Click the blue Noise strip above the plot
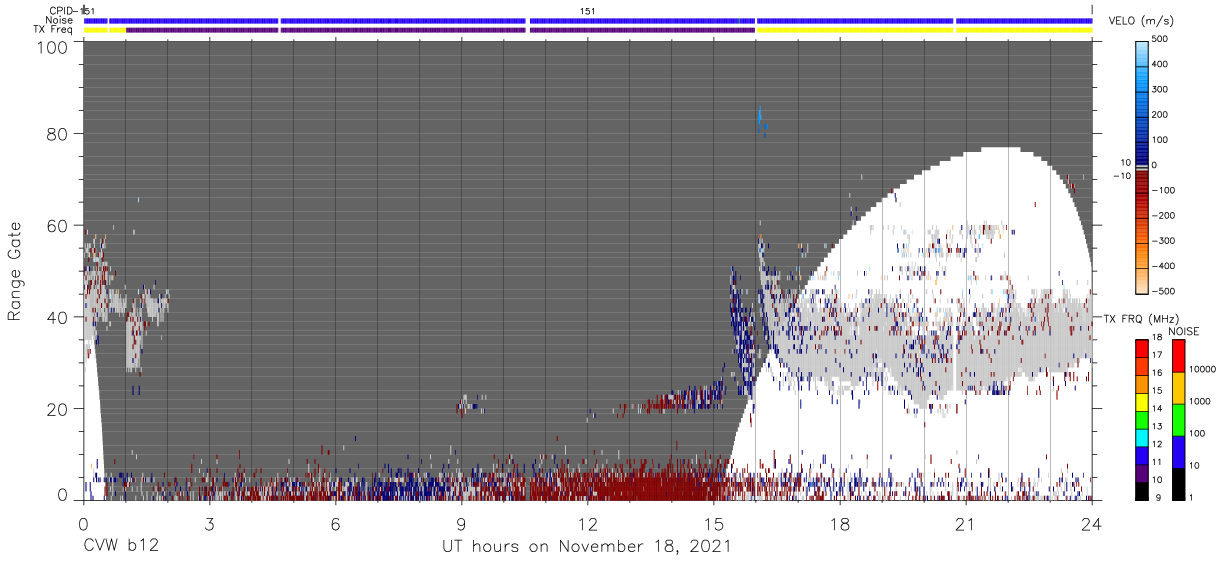Viewport: 1228px width, 567px height. (587, 20)
